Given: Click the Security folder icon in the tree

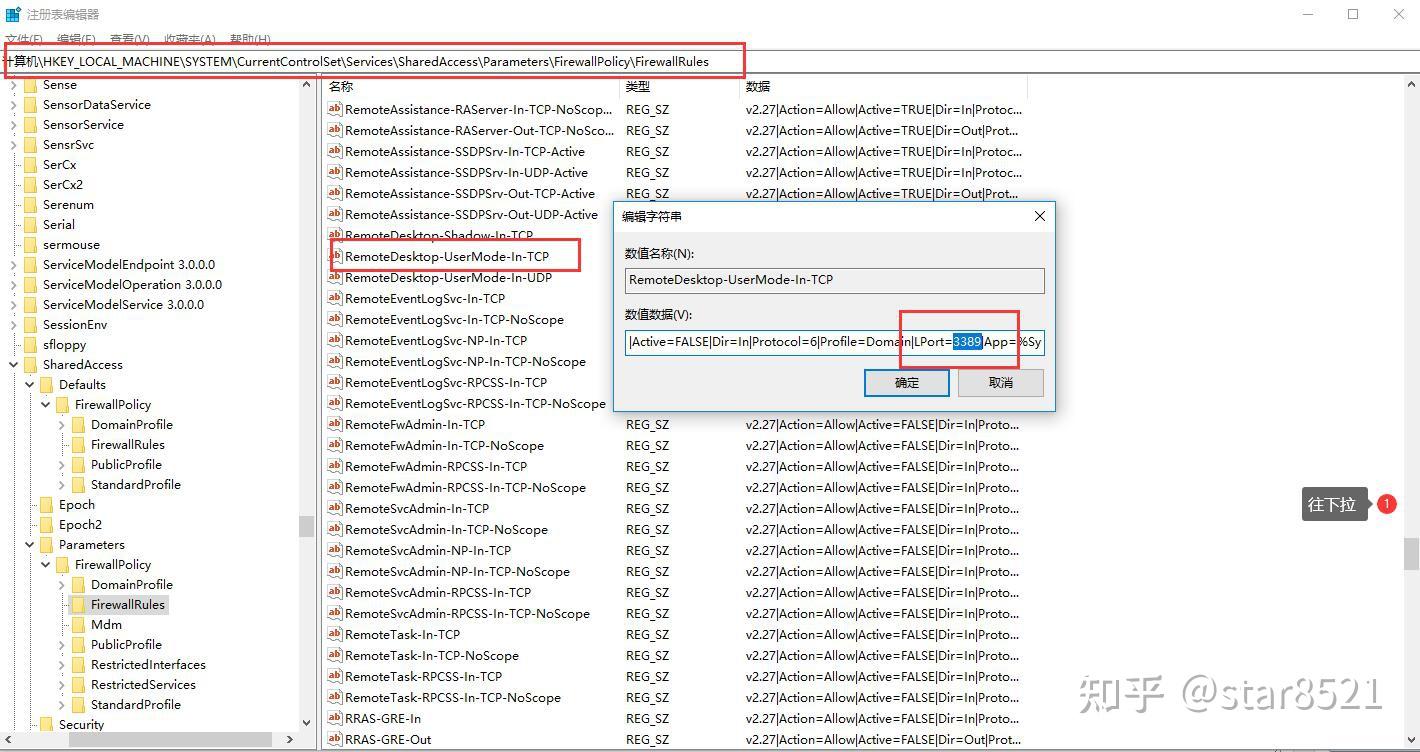Looking at the screenshot, I should point(46,725).
